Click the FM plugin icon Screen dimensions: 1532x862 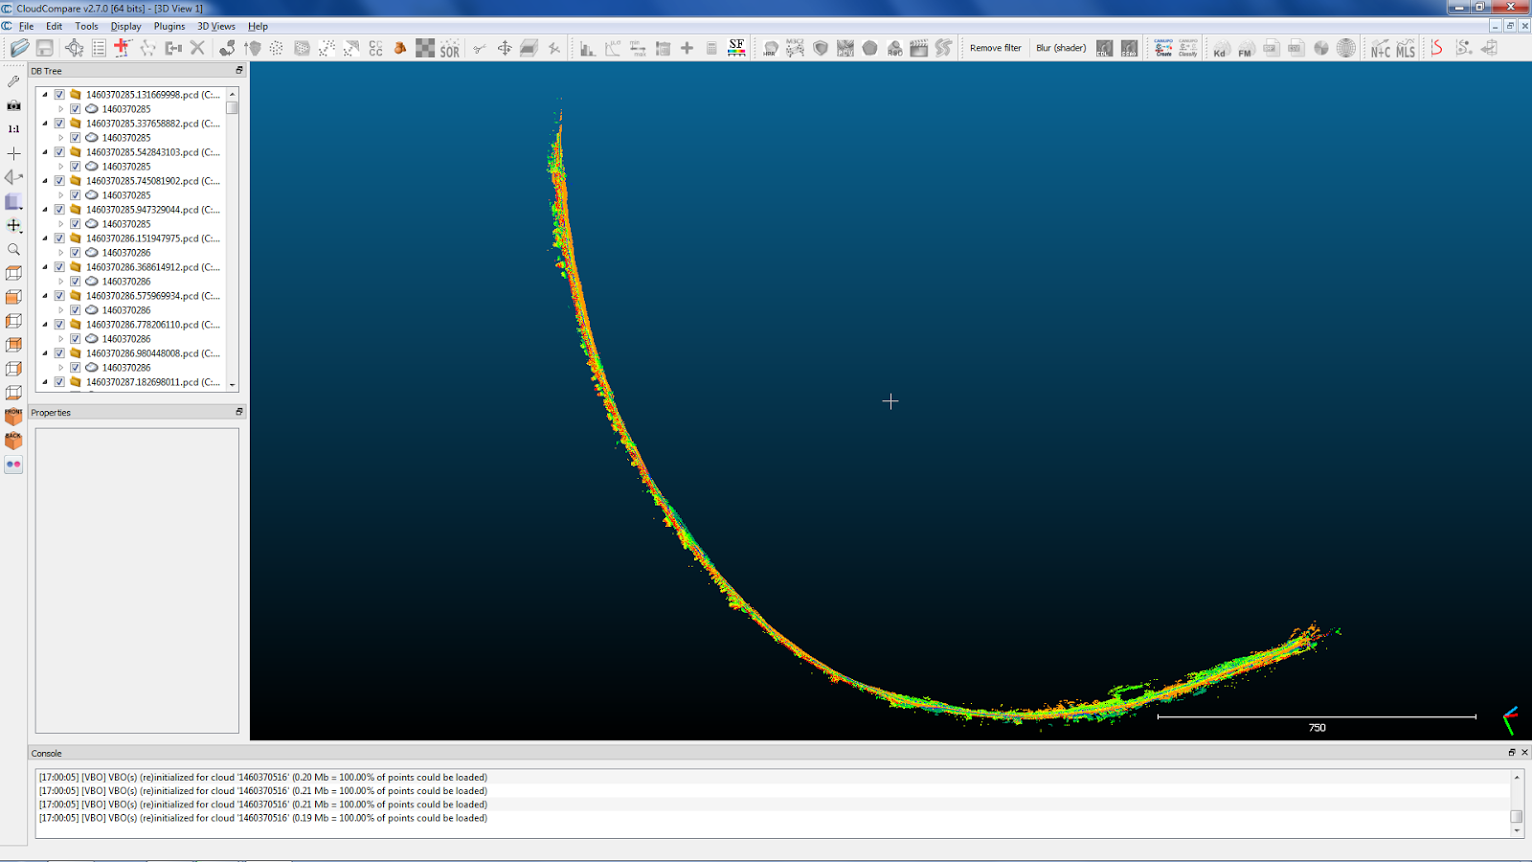click(x=1245, y=48)
